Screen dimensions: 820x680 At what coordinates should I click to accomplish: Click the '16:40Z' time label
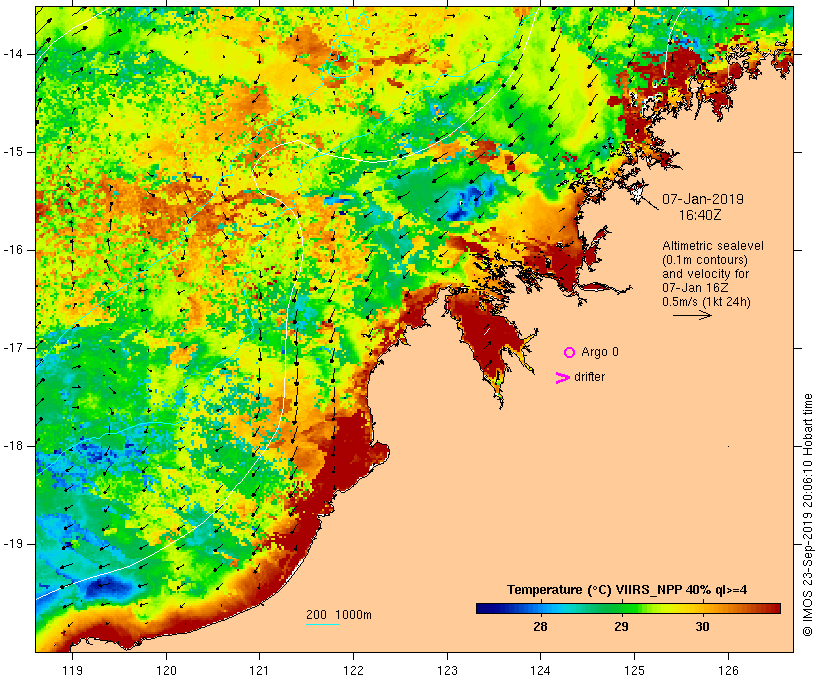tap(700, 215)
